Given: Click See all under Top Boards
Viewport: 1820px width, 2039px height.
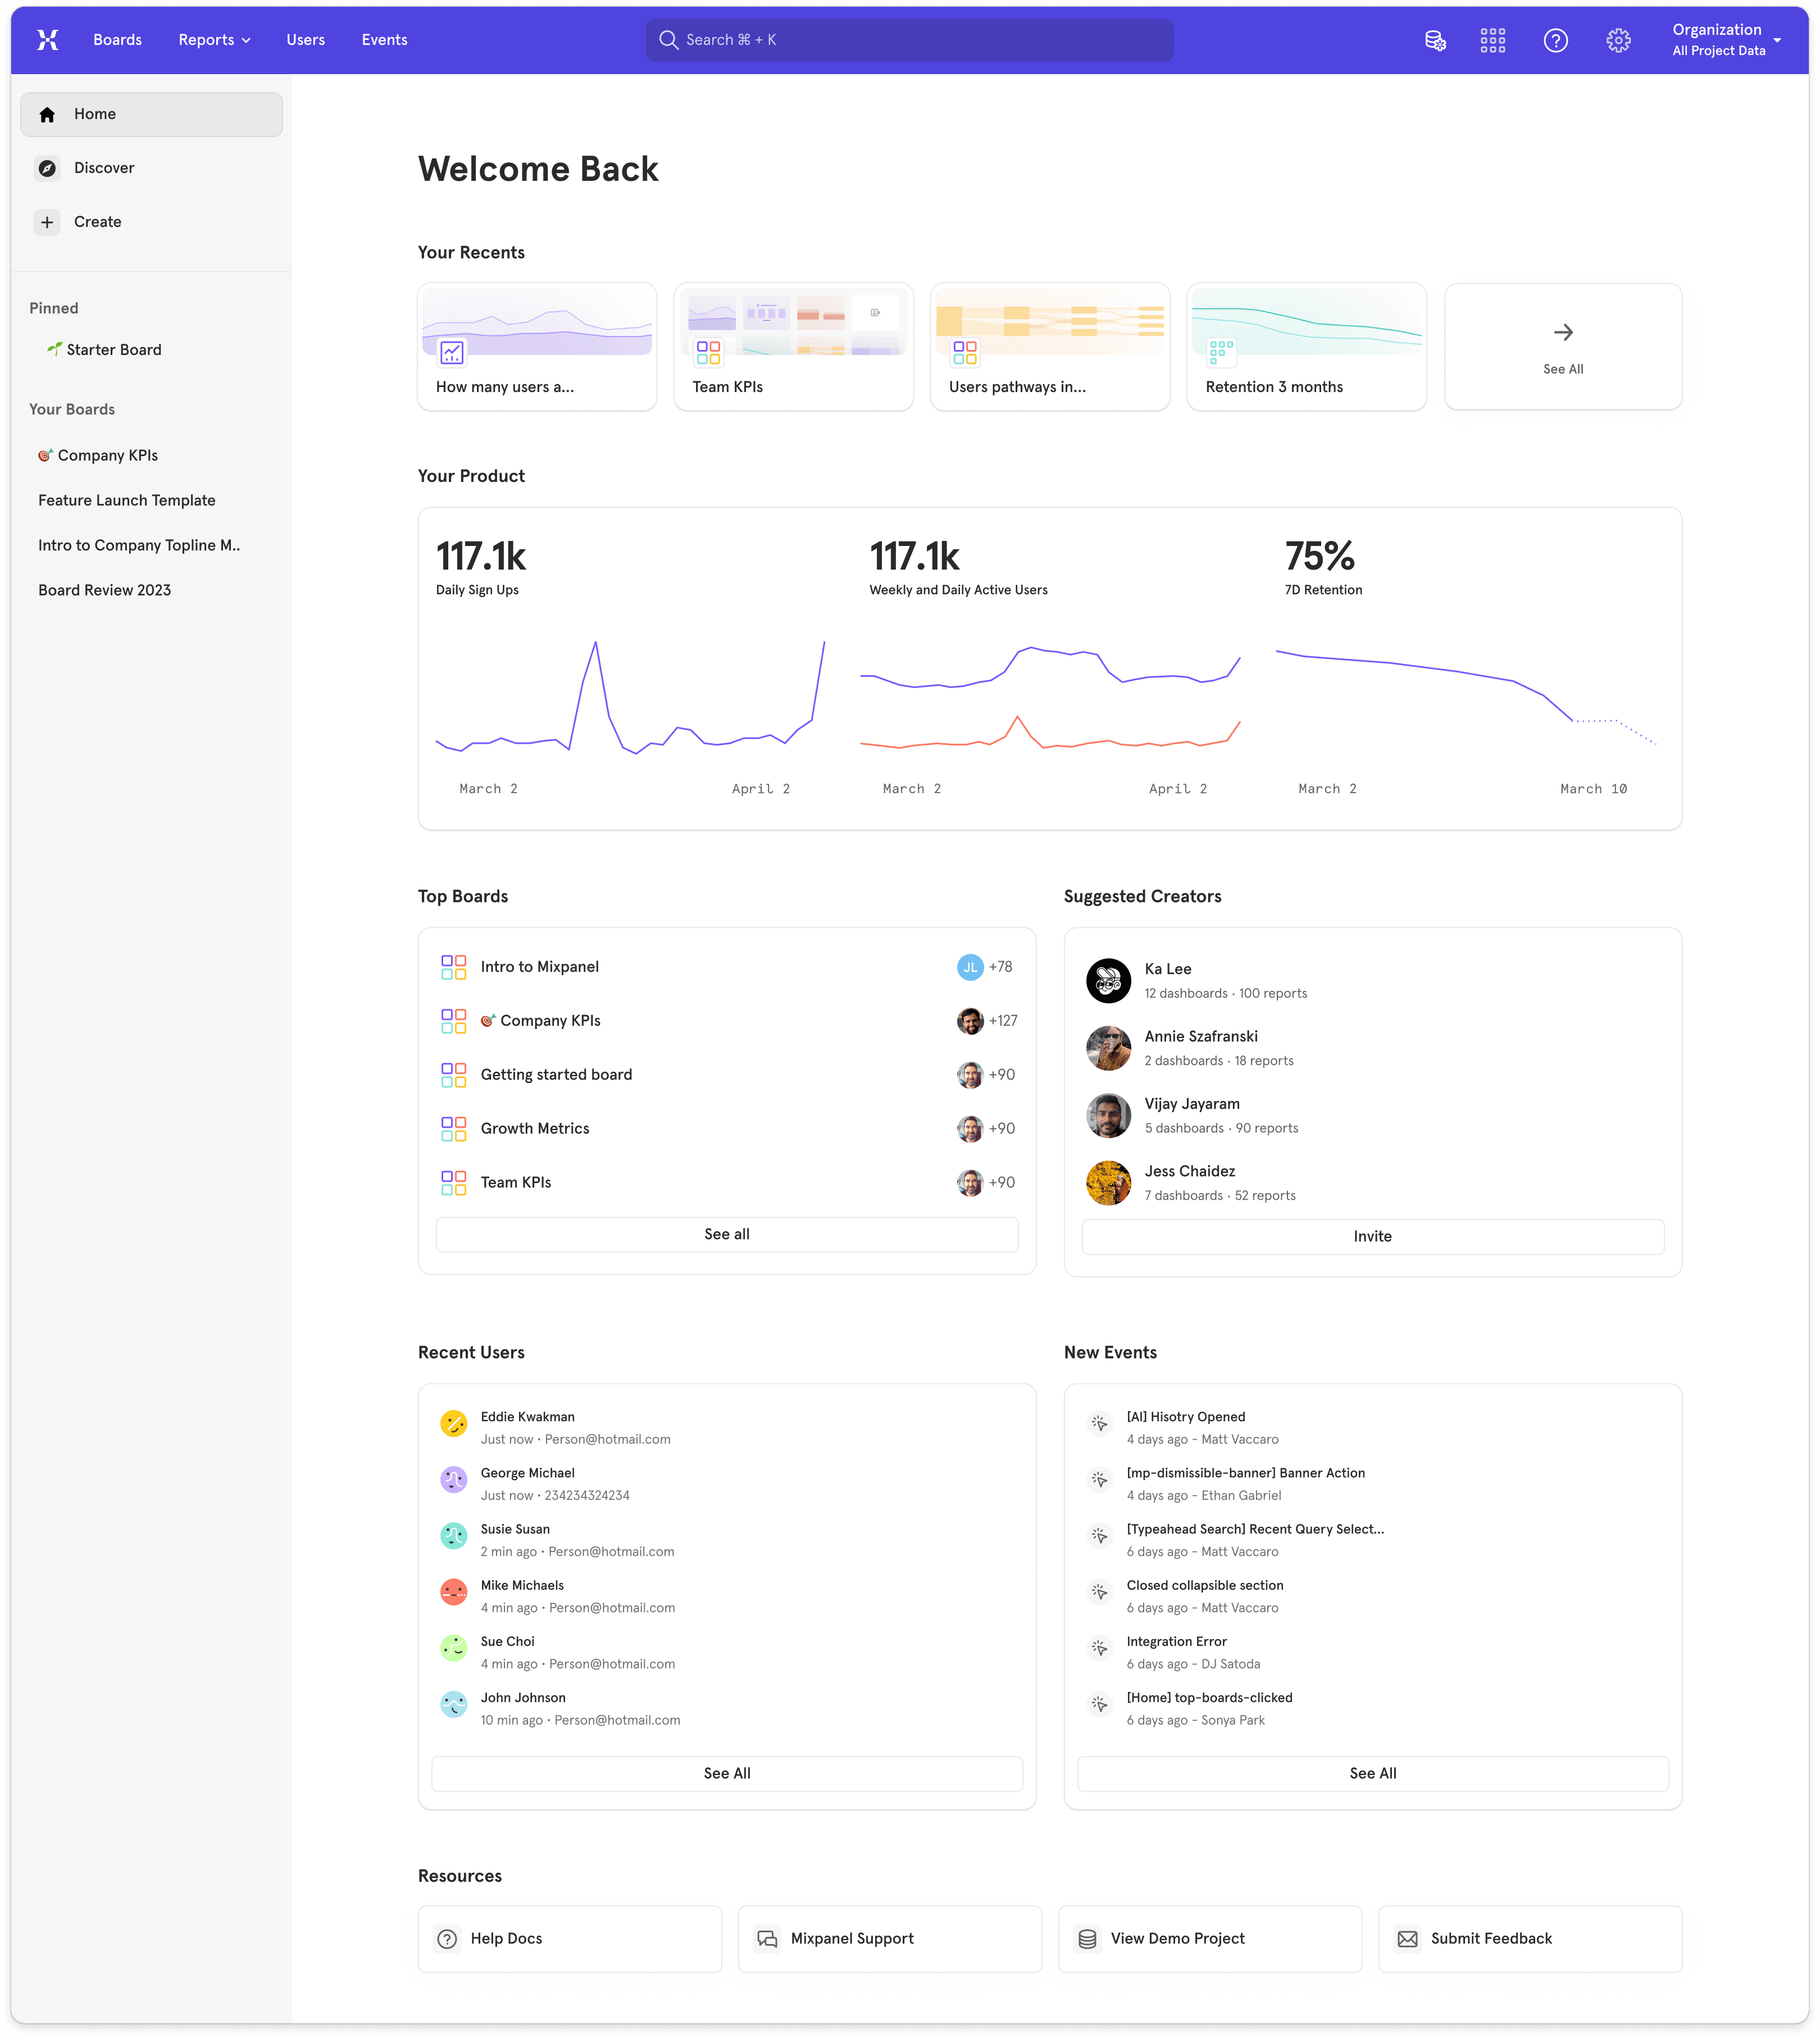Looking at the screenshot, I should tap(726, 1234).
